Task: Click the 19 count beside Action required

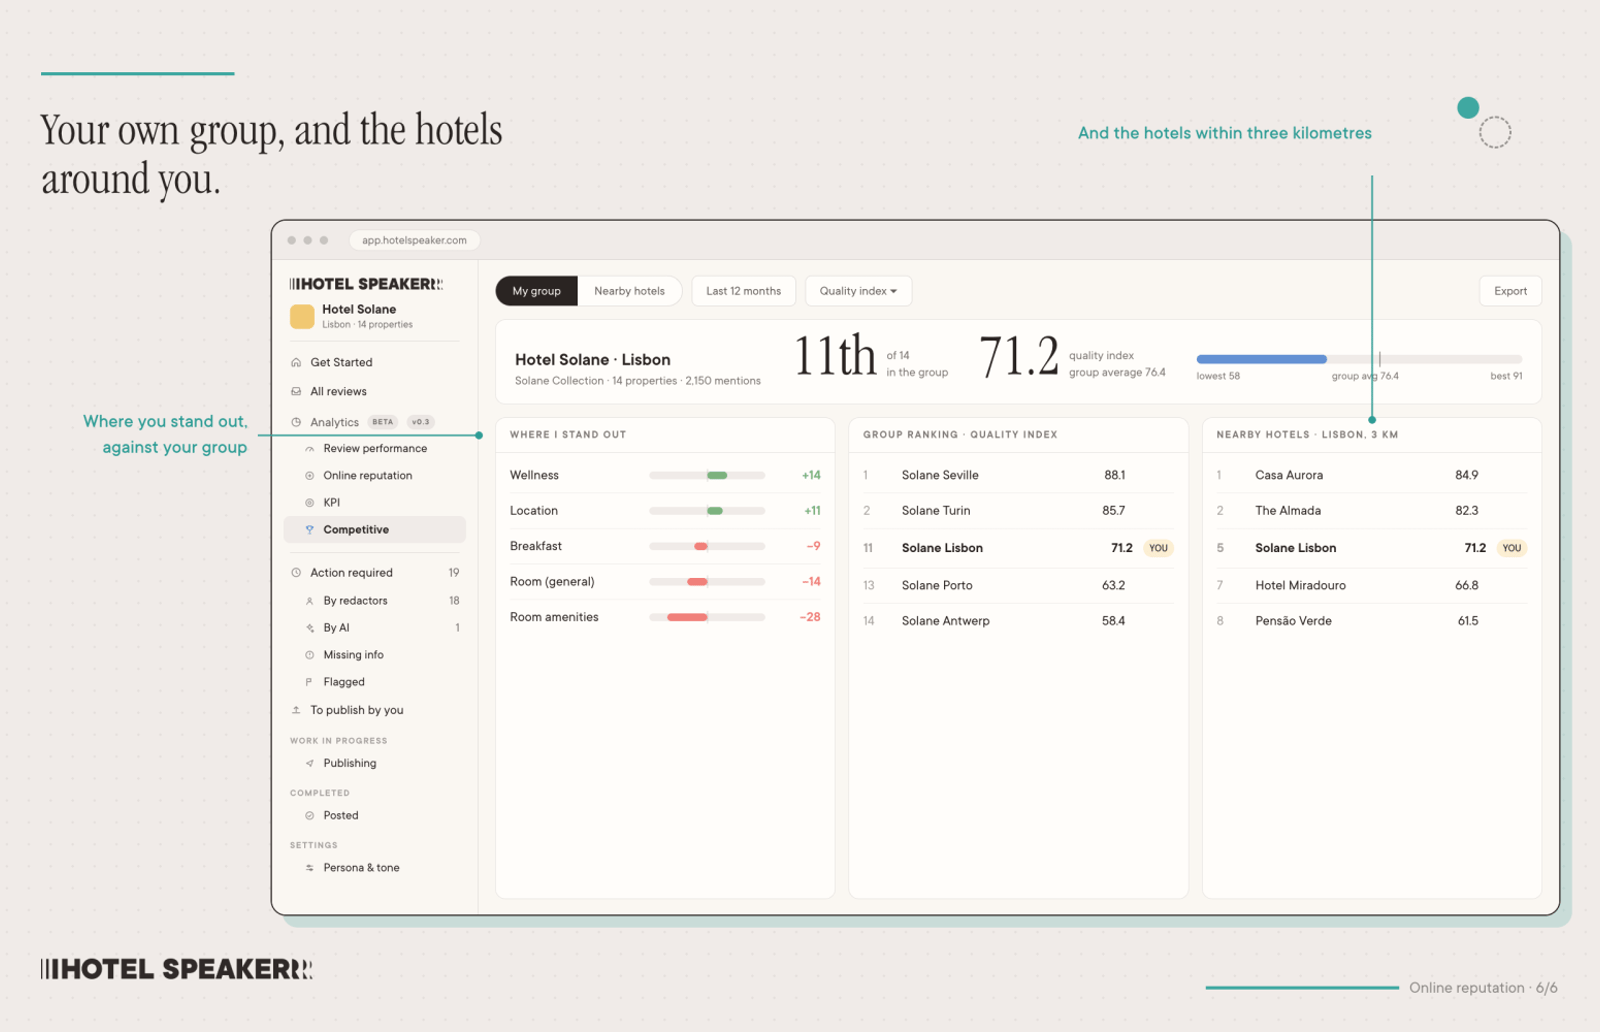Action: point(454,573)
